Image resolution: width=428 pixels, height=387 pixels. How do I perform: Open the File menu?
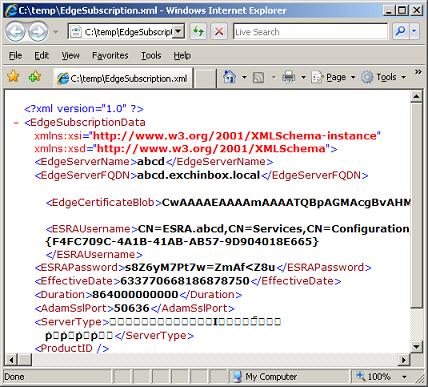click(x=15, y=55)
